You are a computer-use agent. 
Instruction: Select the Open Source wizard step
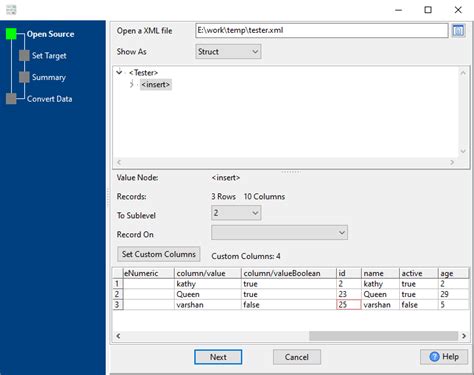coord(50,34)
